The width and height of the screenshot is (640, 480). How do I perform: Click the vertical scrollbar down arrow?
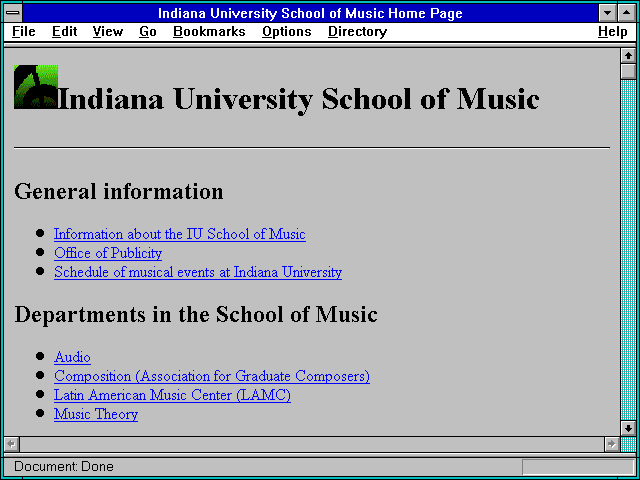point(628,428)
